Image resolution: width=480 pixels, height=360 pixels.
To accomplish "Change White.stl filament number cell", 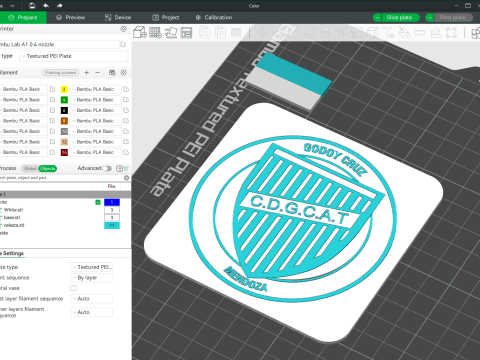I will click(112, 210).
